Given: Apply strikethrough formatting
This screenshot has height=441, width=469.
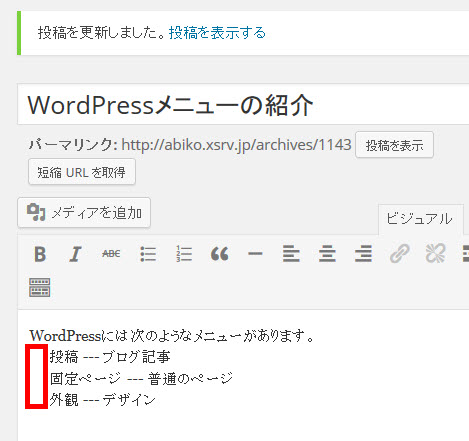Looking at the screenshot, I should (111, 254).
